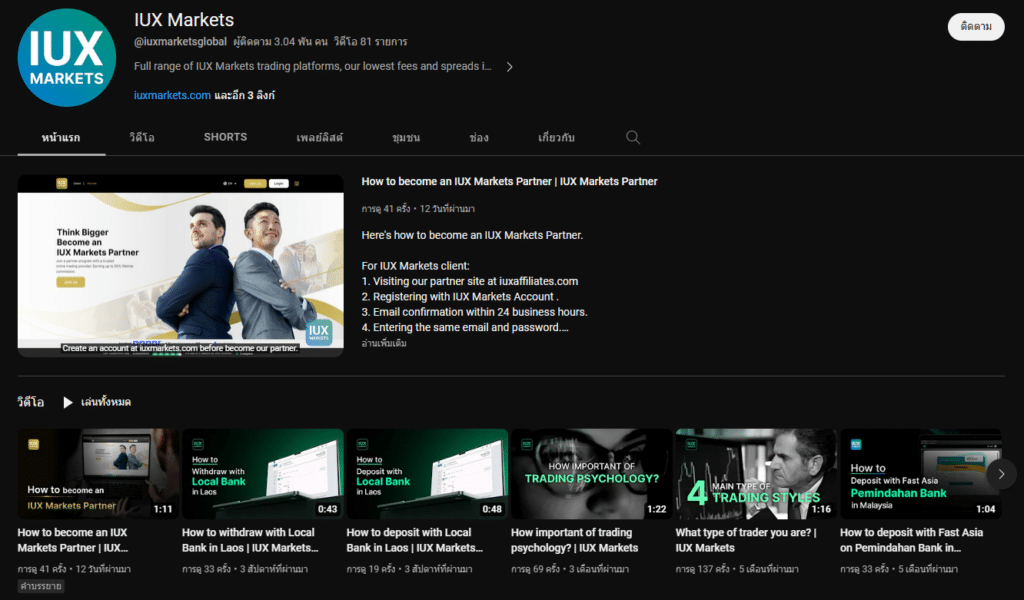Open the How to become IUX Partner thumbnail
Image resolution: width=1024 pixels, height=600 pixels.
[x=98, y=473]
